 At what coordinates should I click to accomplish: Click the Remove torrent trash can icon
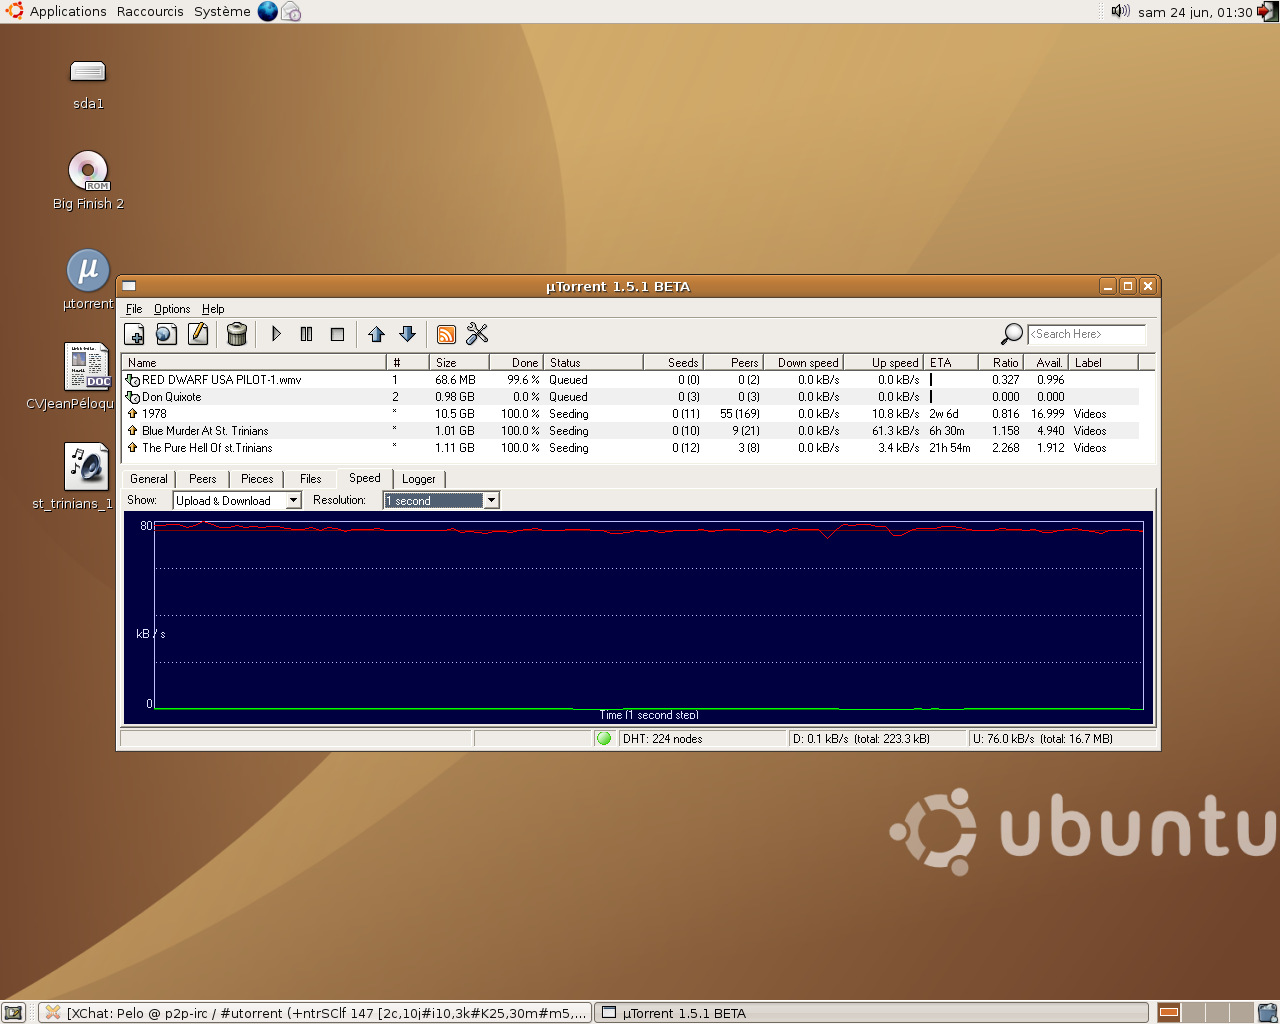tap(237, 334)
